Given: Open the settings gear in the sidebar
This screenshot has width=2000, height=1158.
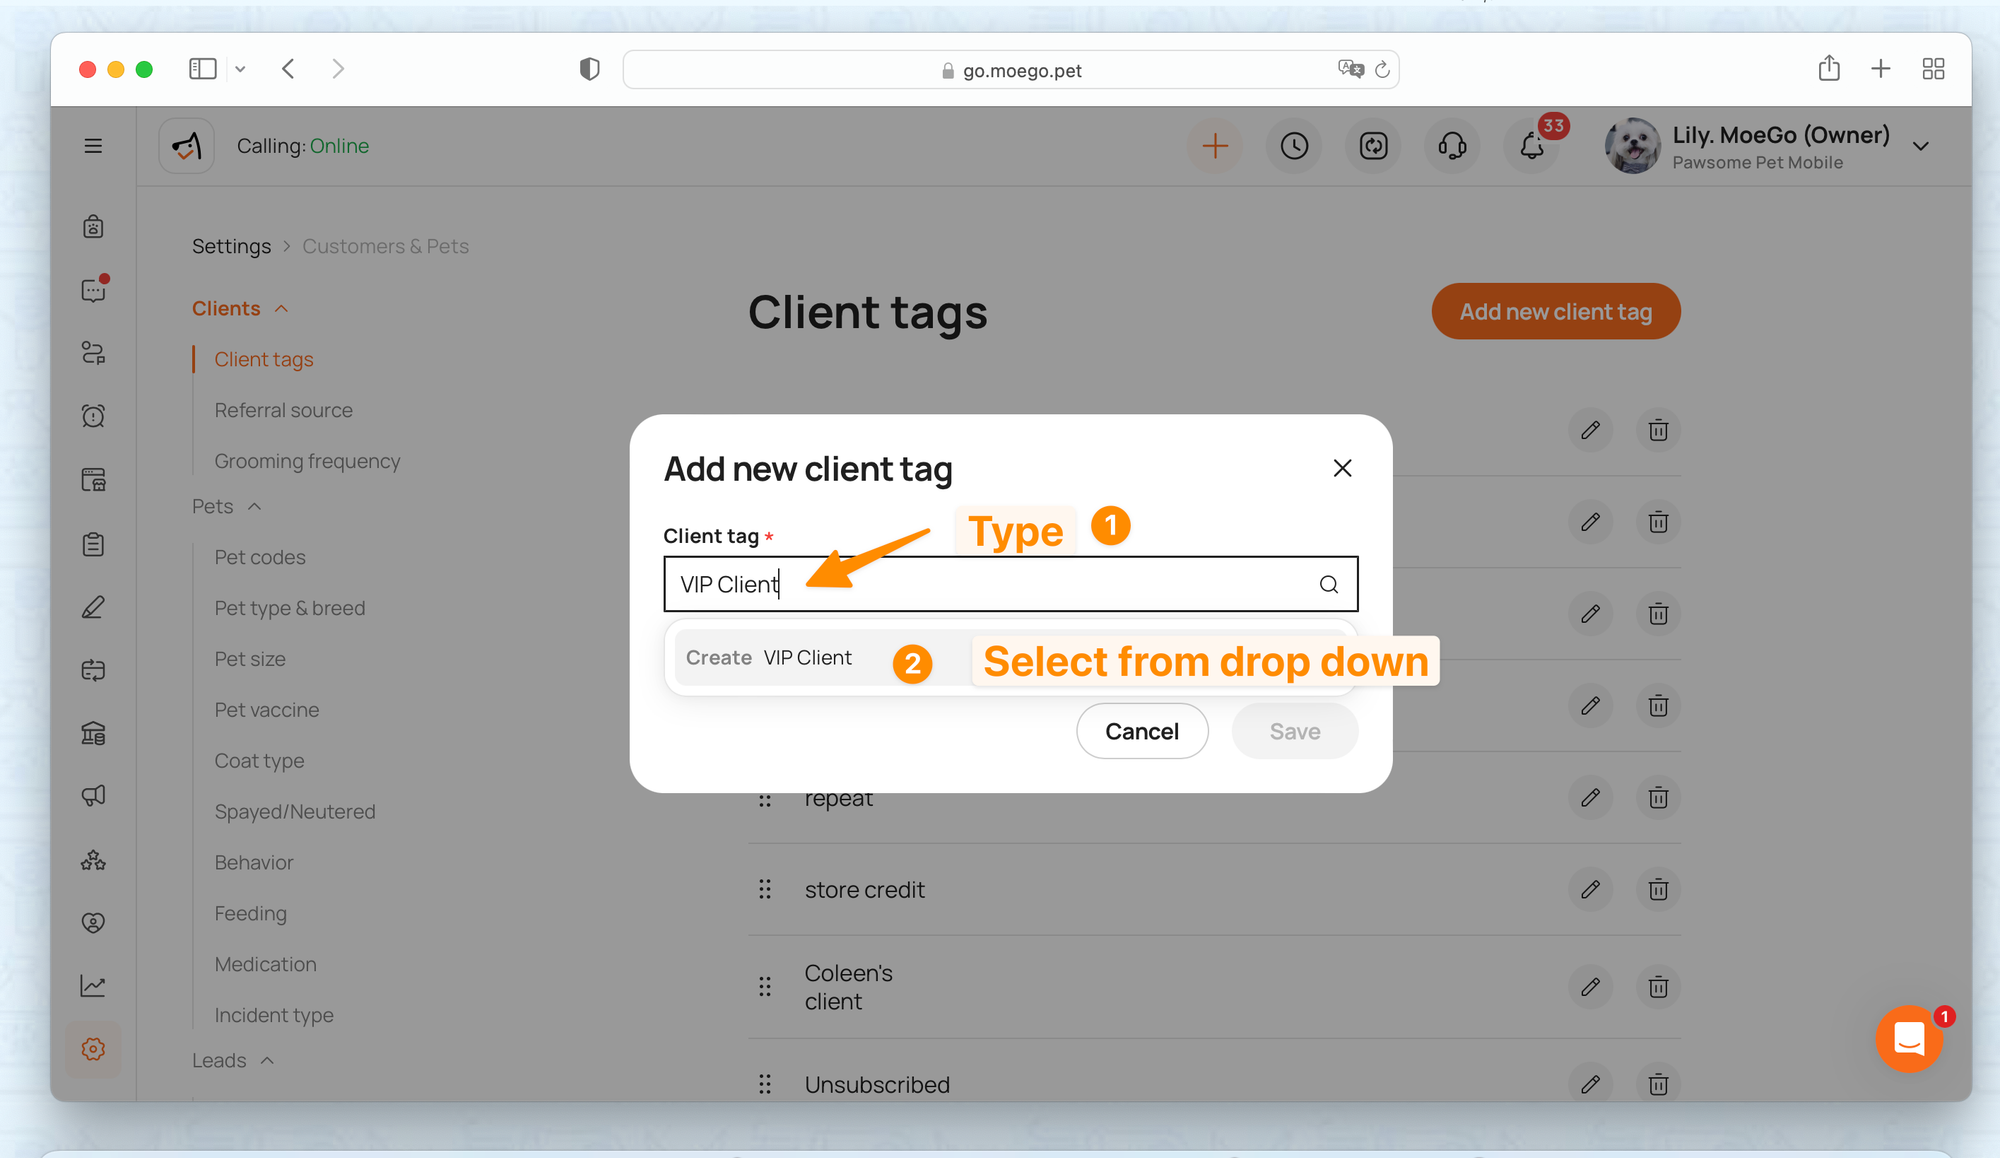Looking at the screenshot, I should click(x=93, y=1049).
